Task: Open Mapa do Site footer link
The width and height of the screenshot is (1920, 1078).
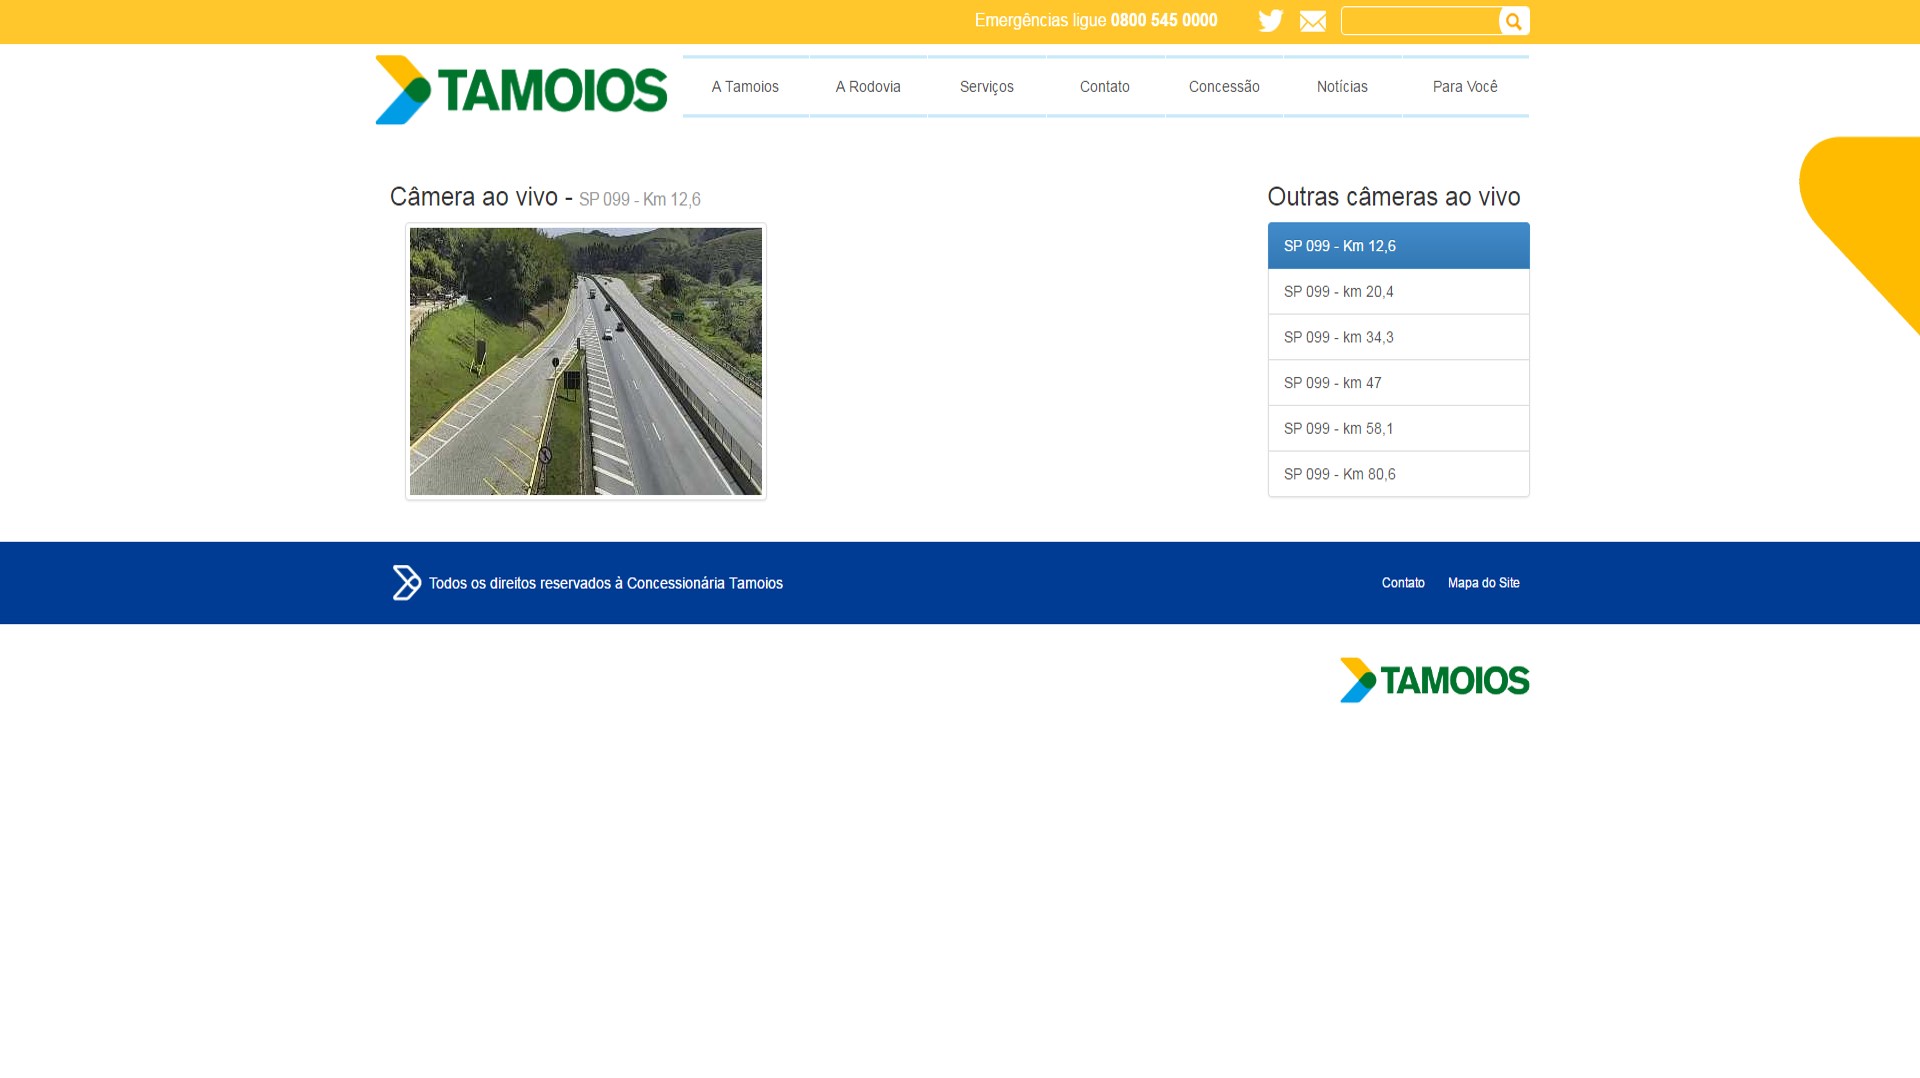Action: (1483, 583)
